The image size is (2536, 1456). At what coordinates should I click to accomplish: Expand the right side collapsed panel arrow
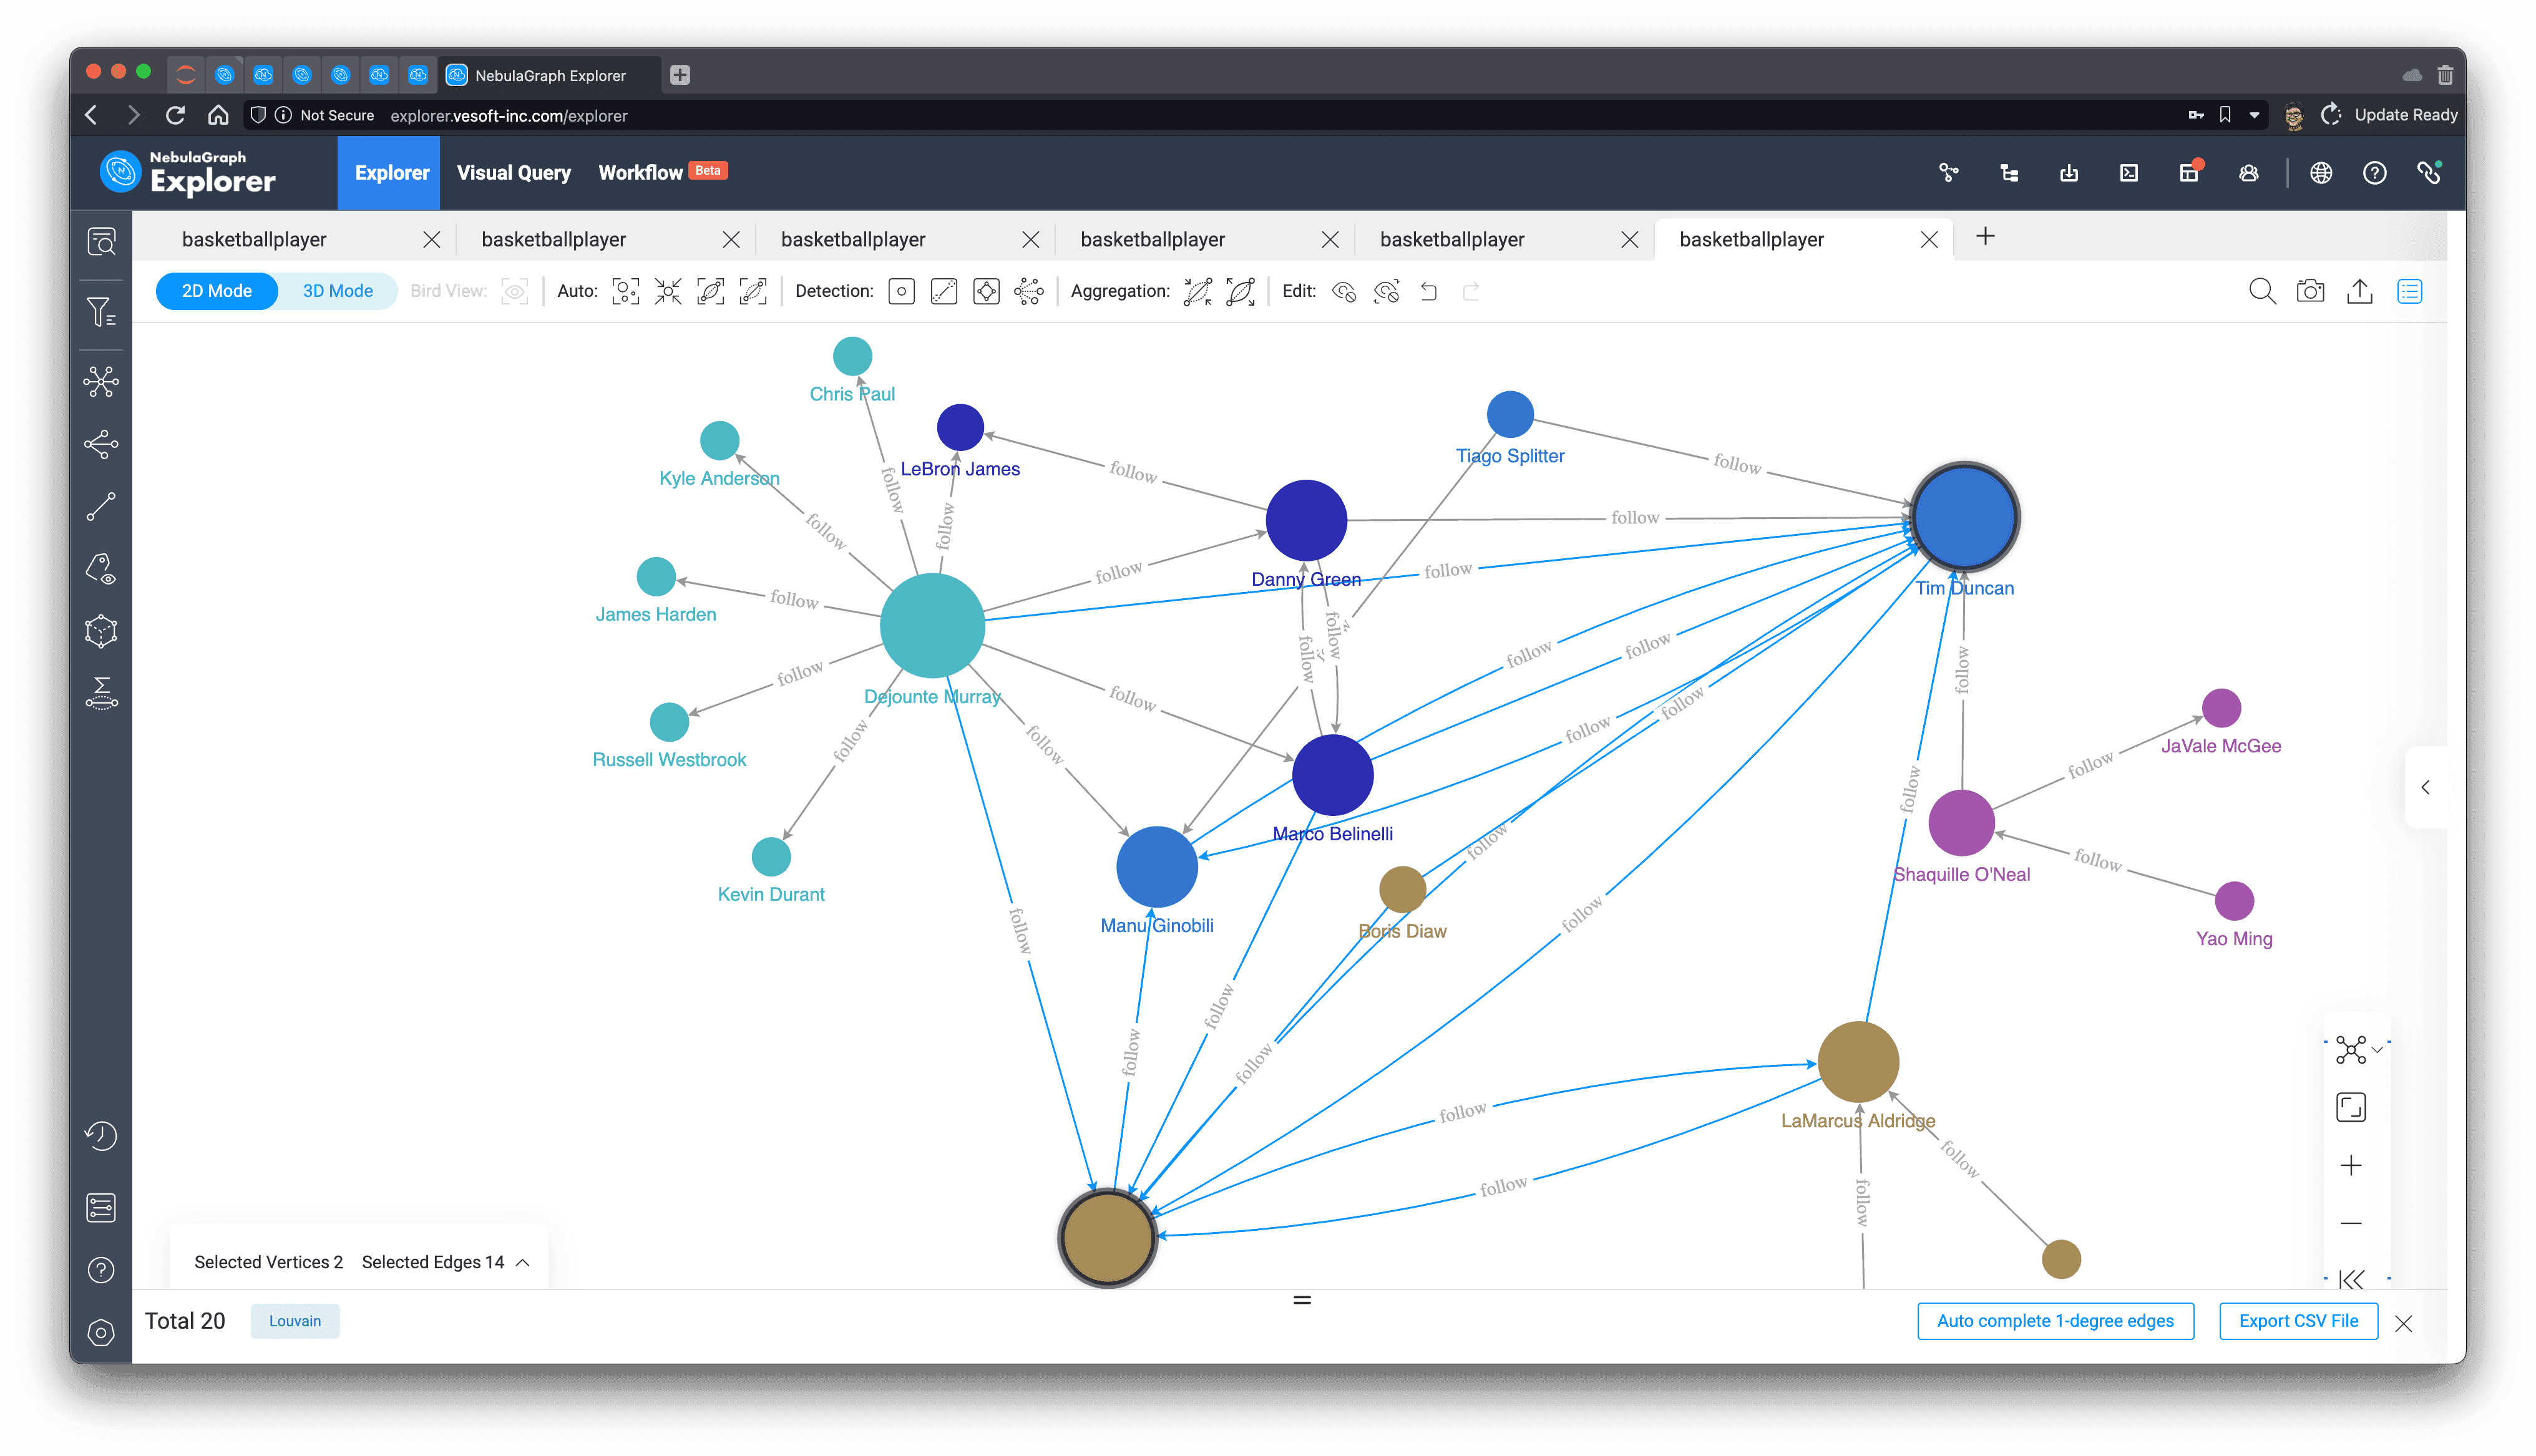pyautogui.click(x=2425, y=787)
